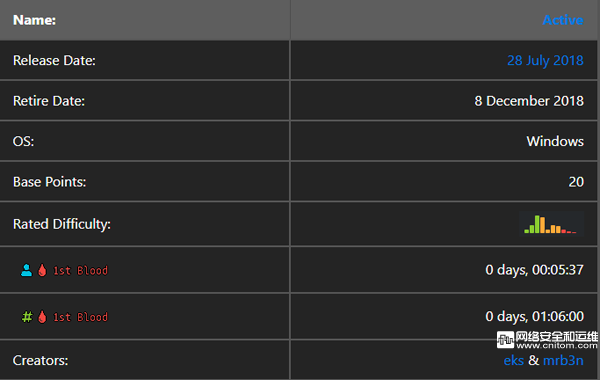Click the www.cnitom.com watermark text
The height and width of the screenshot is (380, 600).
(x=557, y=346)
